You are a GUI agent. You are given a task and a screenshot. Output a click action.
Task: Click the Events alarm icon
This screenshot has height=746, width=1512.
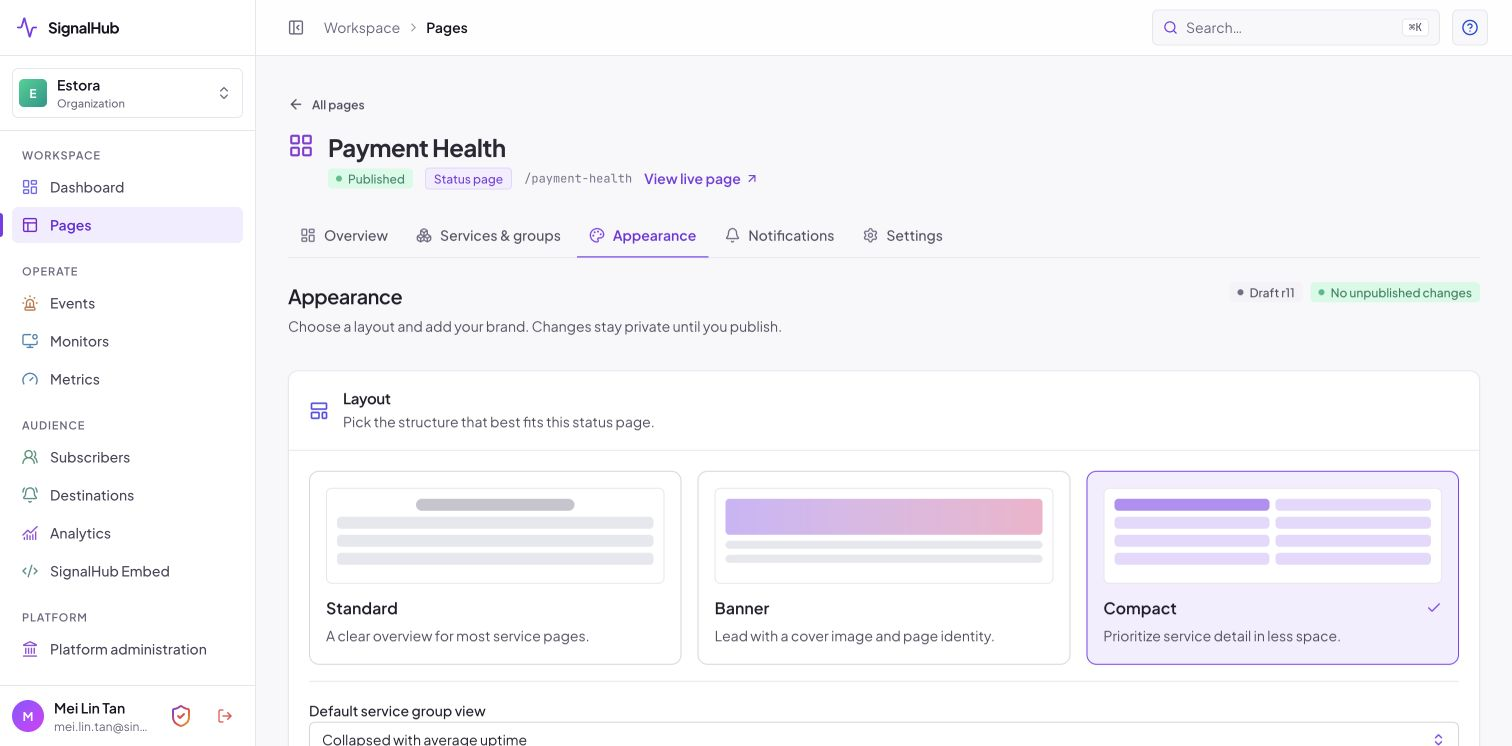pyautogui.click(x=30, y=303)
